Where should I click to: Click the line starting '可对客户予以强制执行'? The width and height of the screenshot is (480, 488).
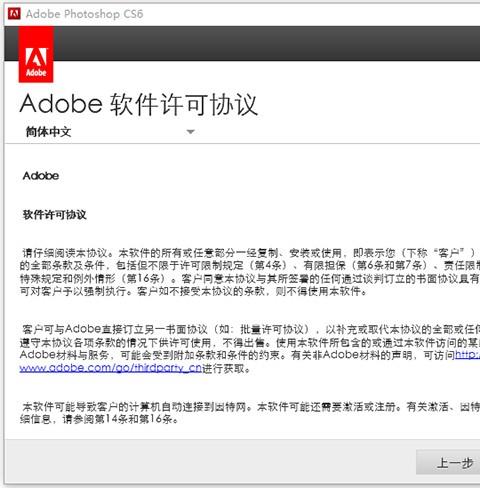[193, 292]
